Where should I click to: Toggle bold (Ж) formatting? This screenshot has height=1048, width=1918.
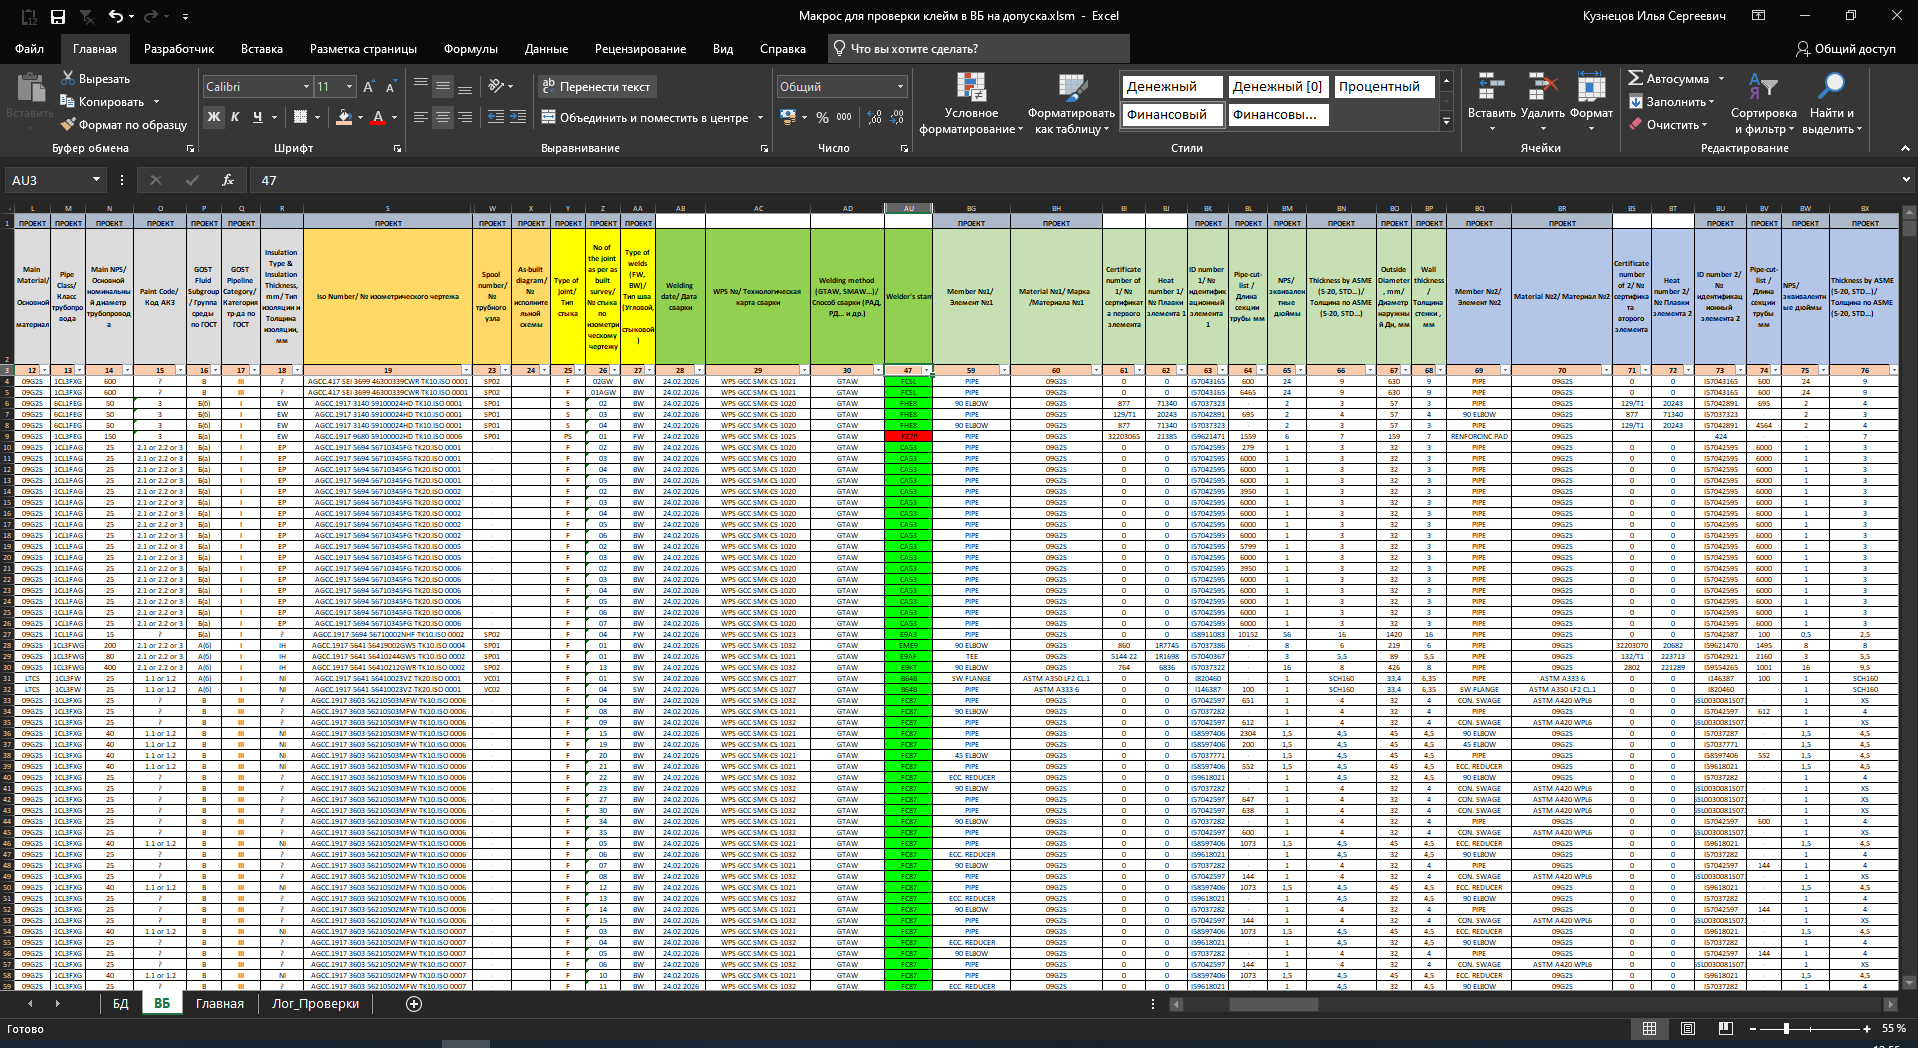[x=214, y=118]
